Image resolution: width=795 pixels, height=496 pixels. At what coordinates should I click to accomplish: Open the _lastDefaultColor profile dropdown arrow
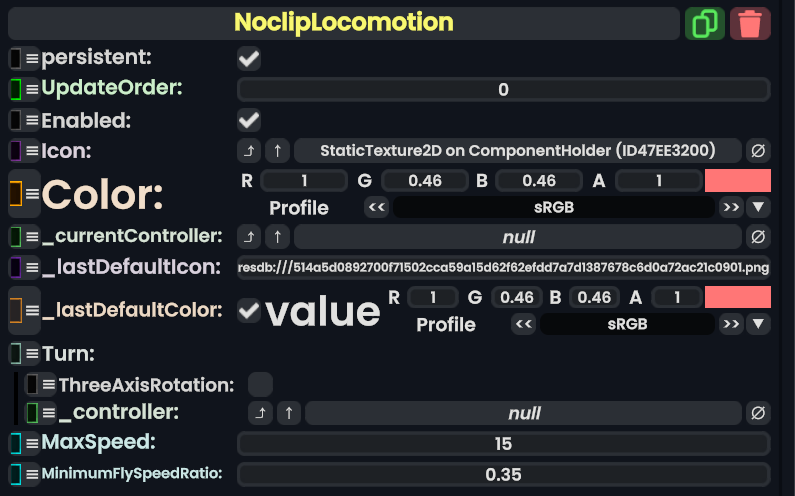(758, 324)
